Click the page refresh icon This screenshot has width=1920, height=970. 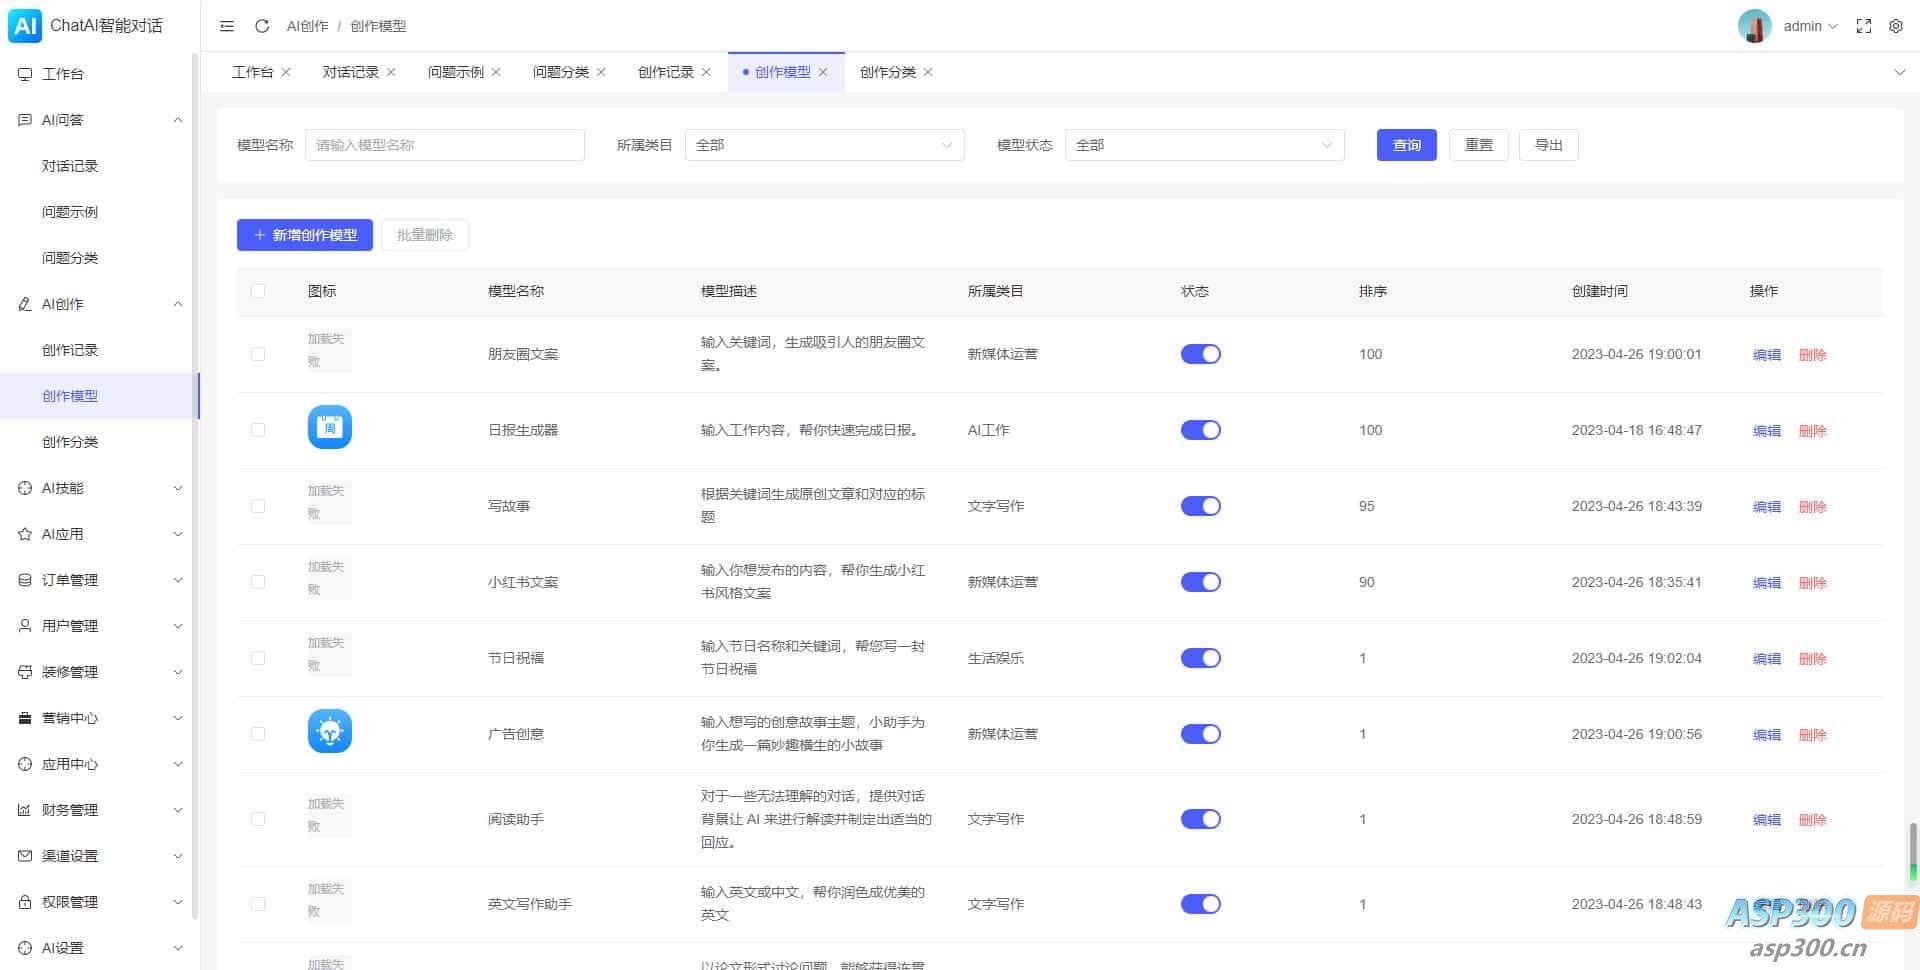pyautogui.click(x=262, y=26)
